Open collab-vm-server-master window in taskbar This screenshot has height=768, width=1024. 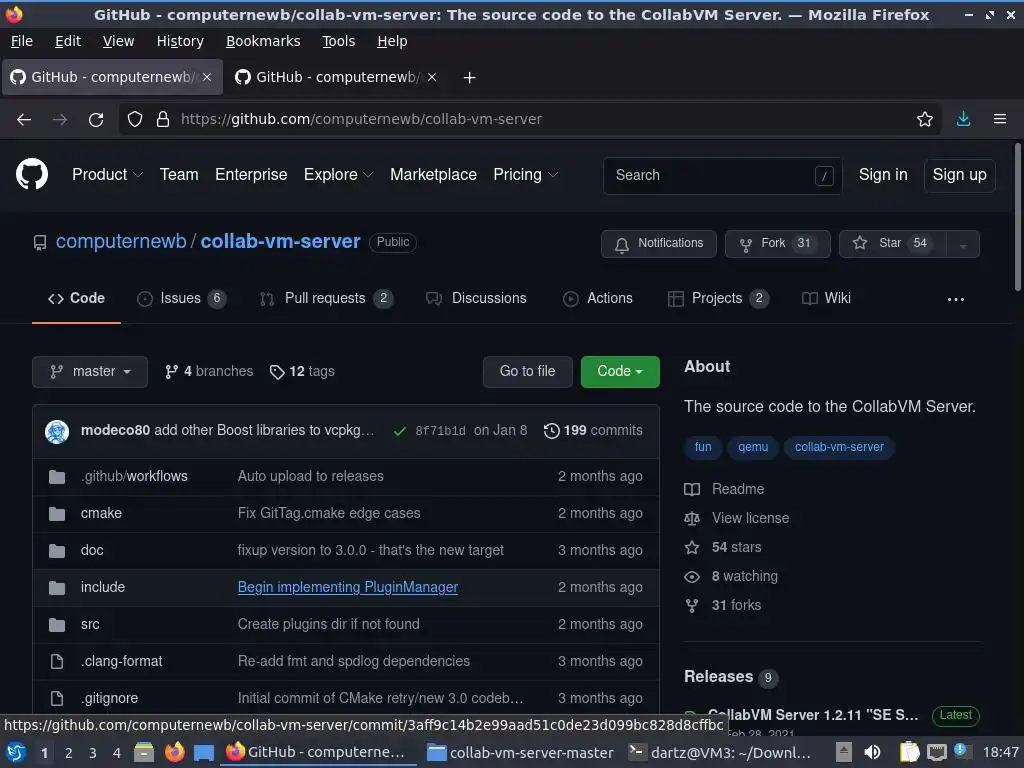point(520,753)
